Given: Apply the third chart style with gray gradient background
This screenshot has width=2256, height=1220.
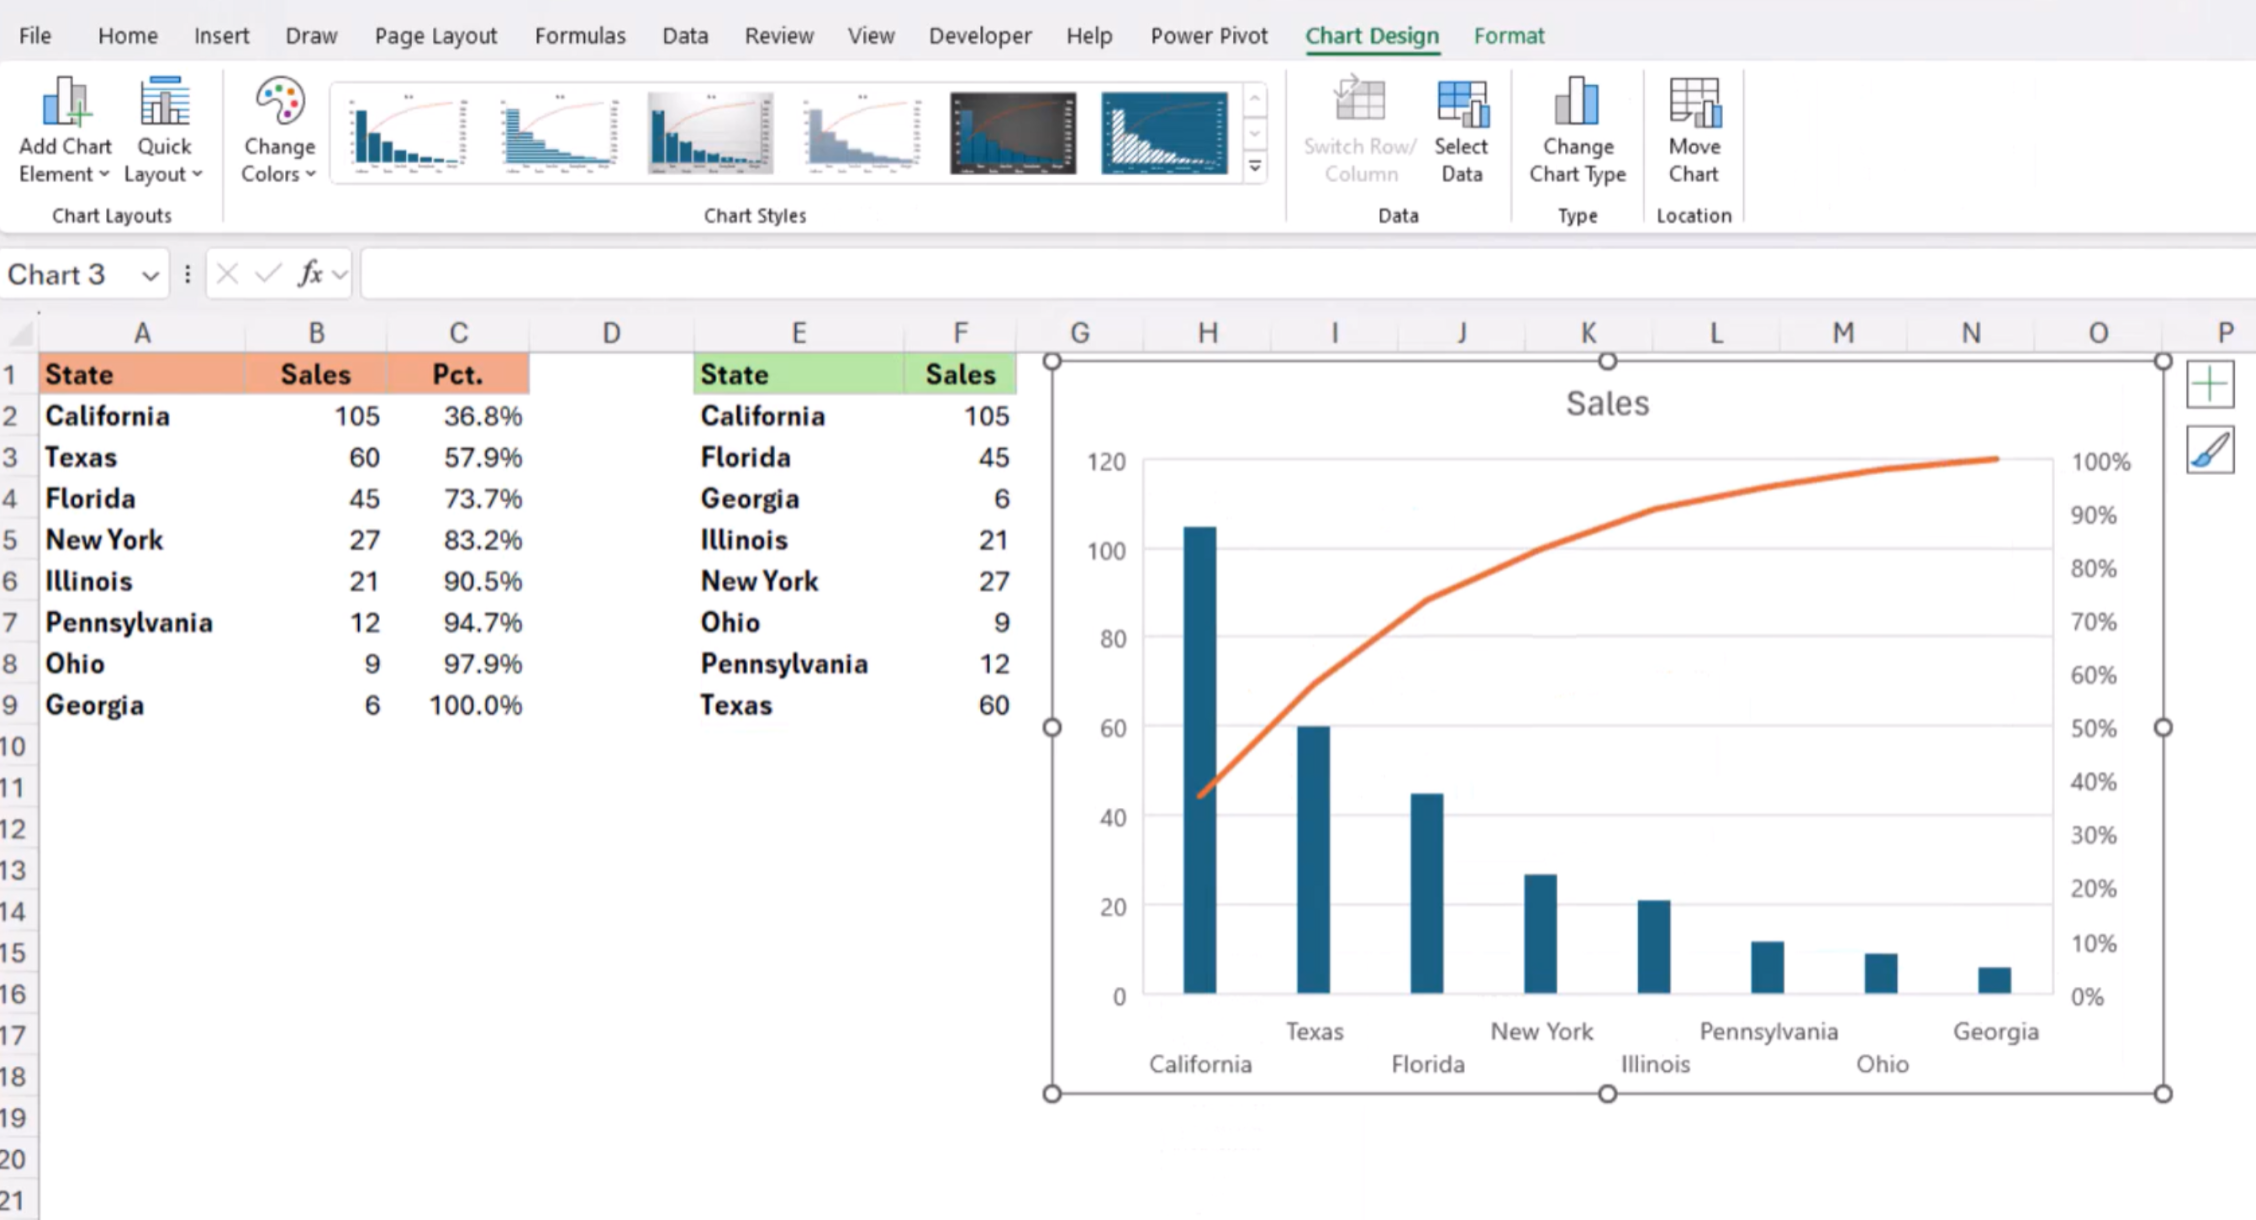Looking at the screenshot, I should 710,133.
